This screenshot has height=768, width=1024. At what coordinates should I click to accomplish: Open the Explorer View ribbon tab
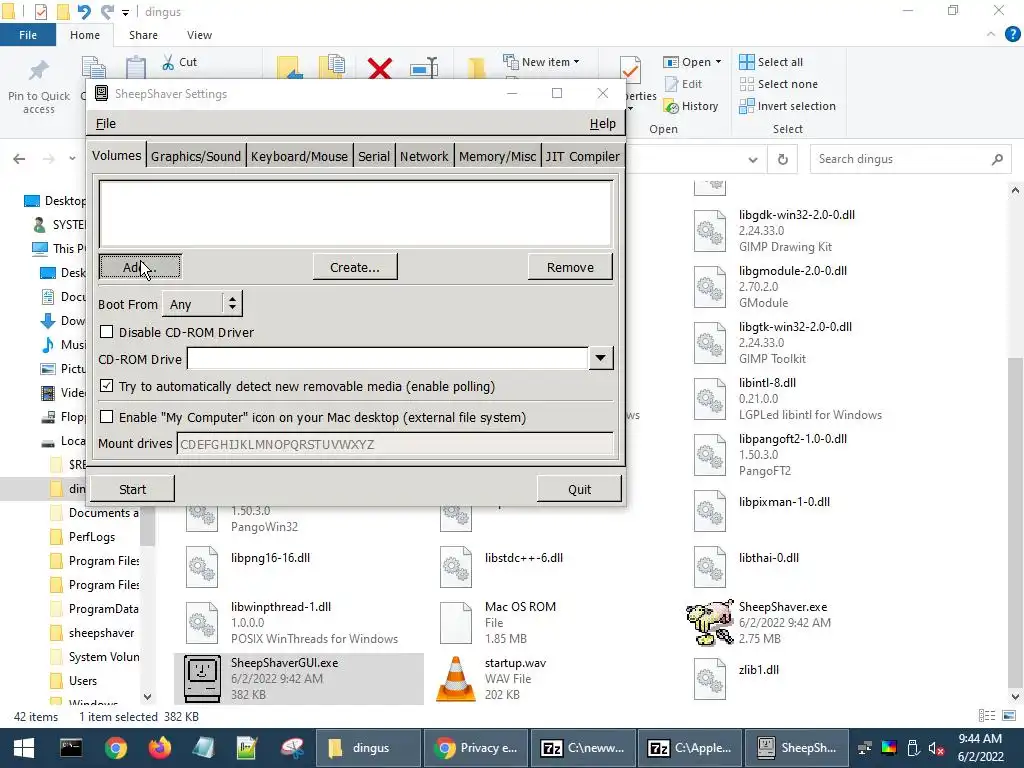199,35
